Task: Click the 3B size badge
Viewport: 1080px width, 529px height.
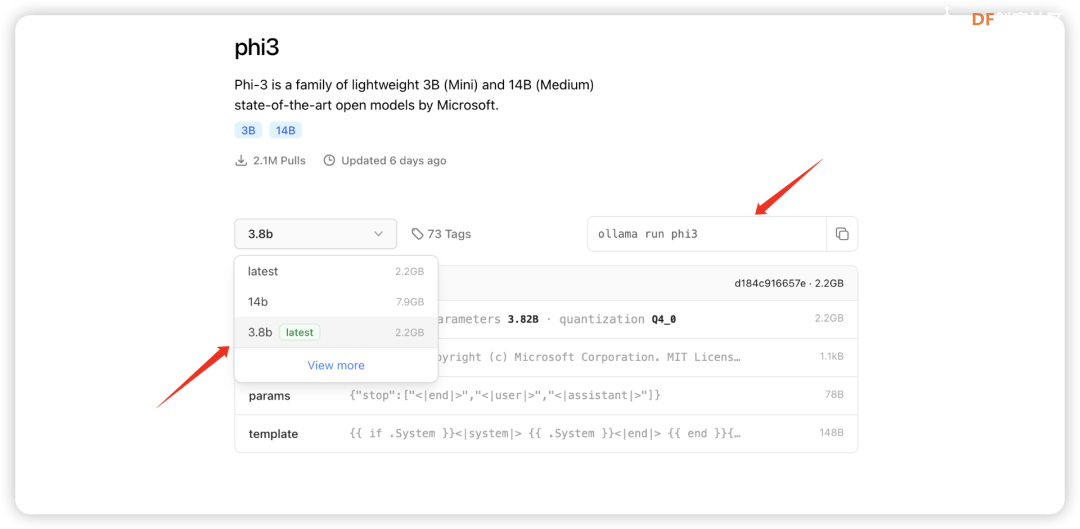Action: point(248,130)
